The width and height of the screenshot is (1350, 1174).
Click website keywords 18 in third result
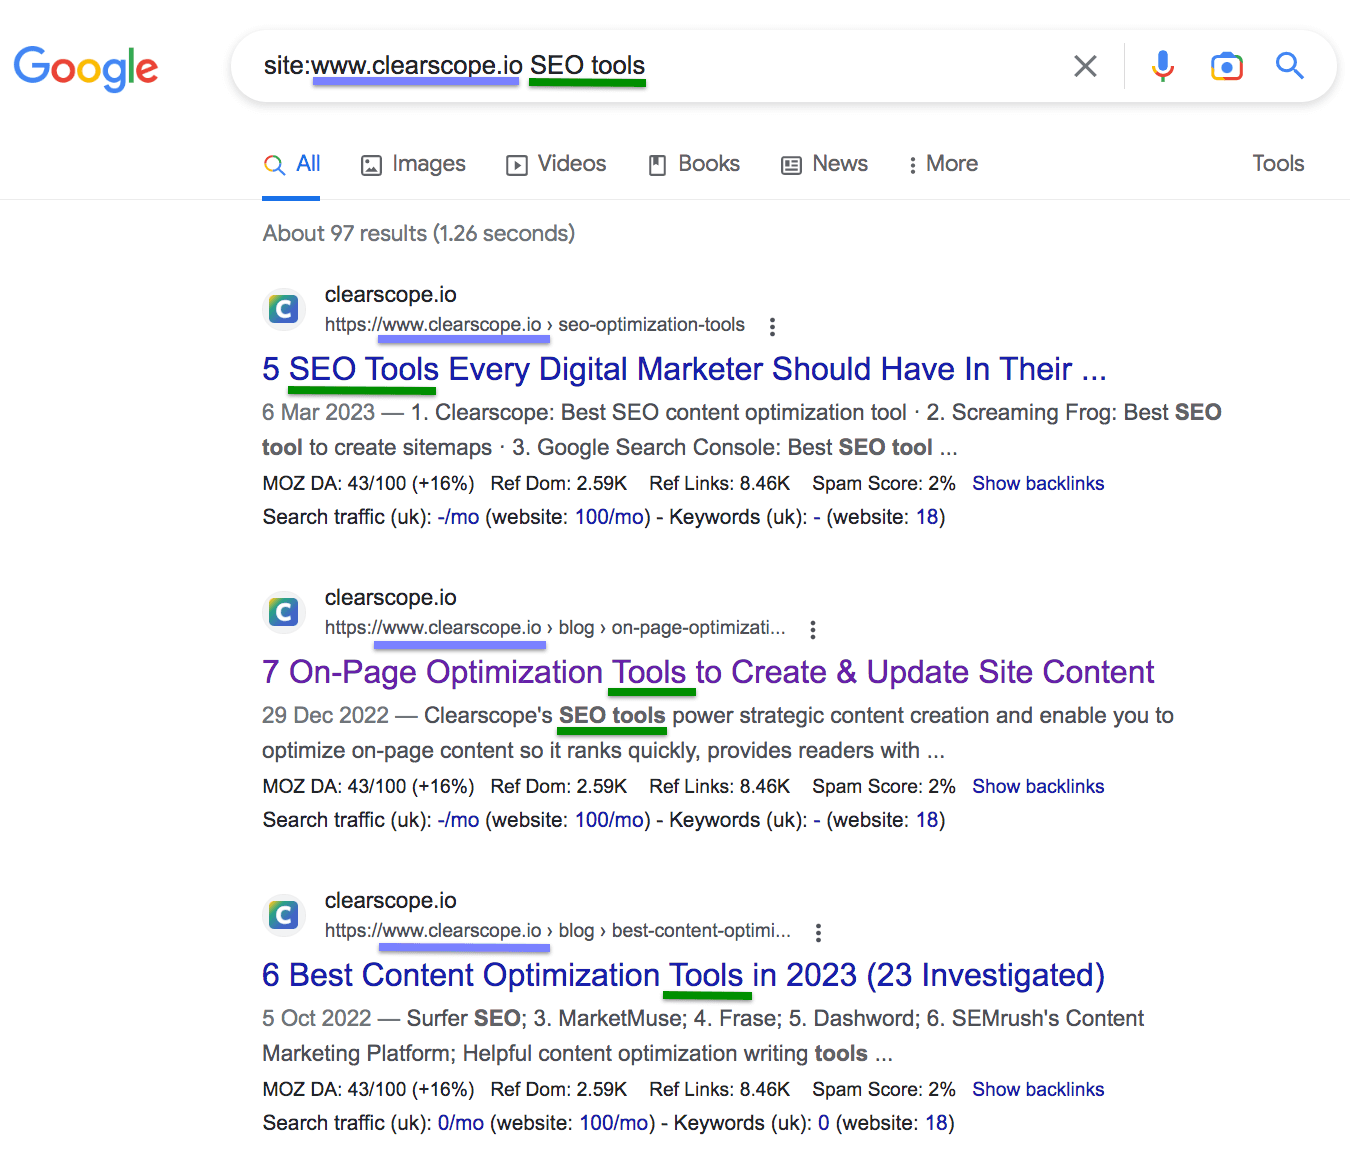[x=937, y=1123]
